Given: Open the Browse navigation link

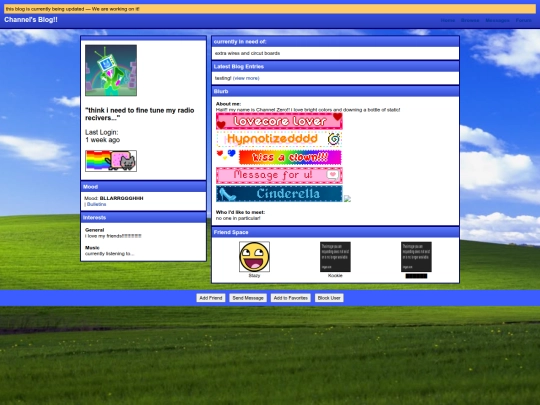Looking at the screenshot, I should pos(470,20).
